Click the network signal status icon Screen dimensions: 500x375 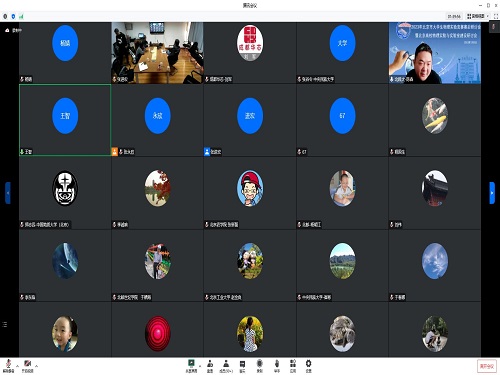point(21,16)
